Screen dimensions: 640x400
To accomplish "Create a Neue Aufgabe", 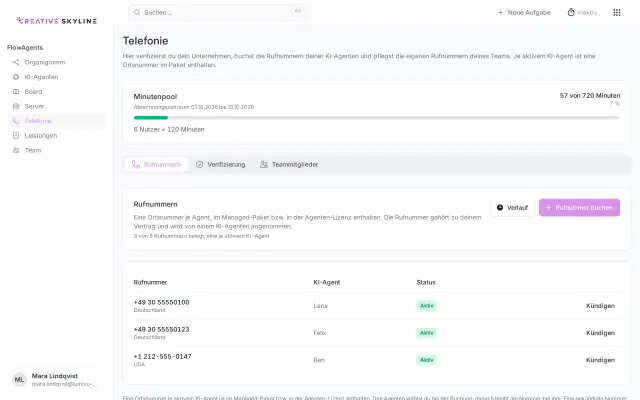I will pos(524,13).
